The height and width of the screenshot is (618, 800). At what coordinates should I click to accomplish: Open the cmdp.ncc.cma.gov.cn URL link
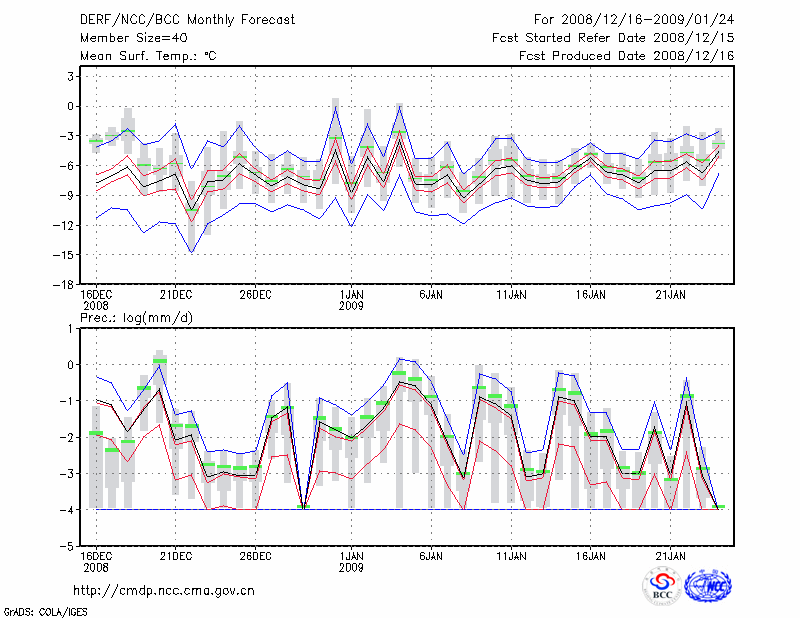[164, 590]
